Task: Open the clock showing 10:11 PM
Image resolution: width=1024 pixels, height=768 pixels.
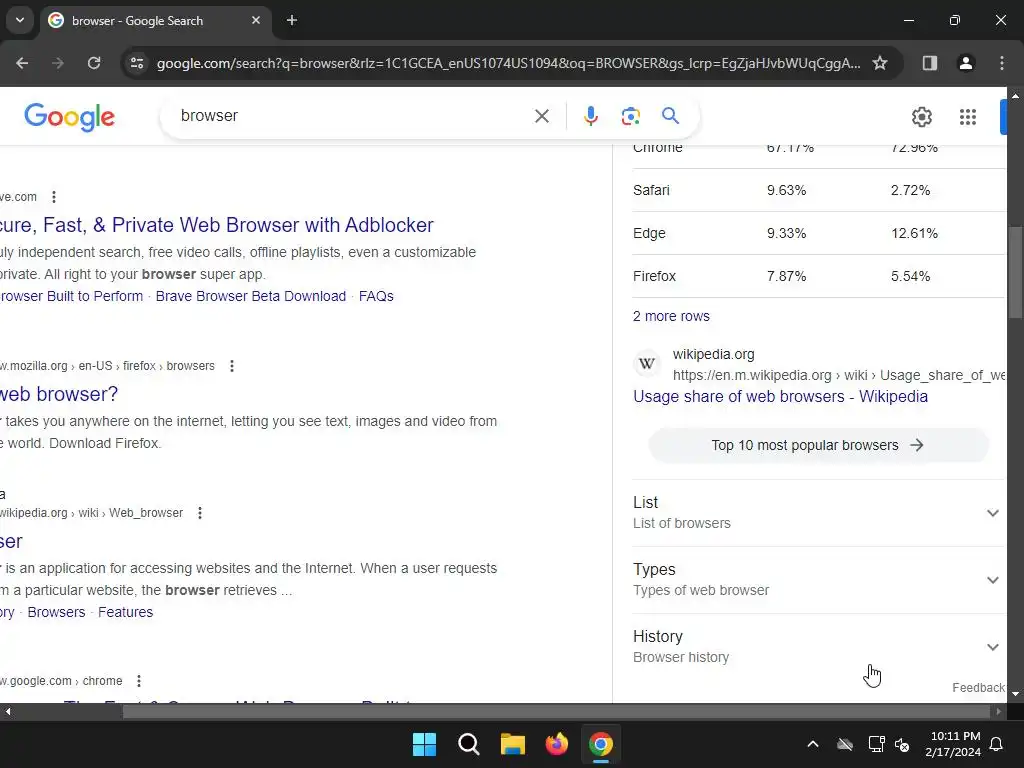Action: 953,744
